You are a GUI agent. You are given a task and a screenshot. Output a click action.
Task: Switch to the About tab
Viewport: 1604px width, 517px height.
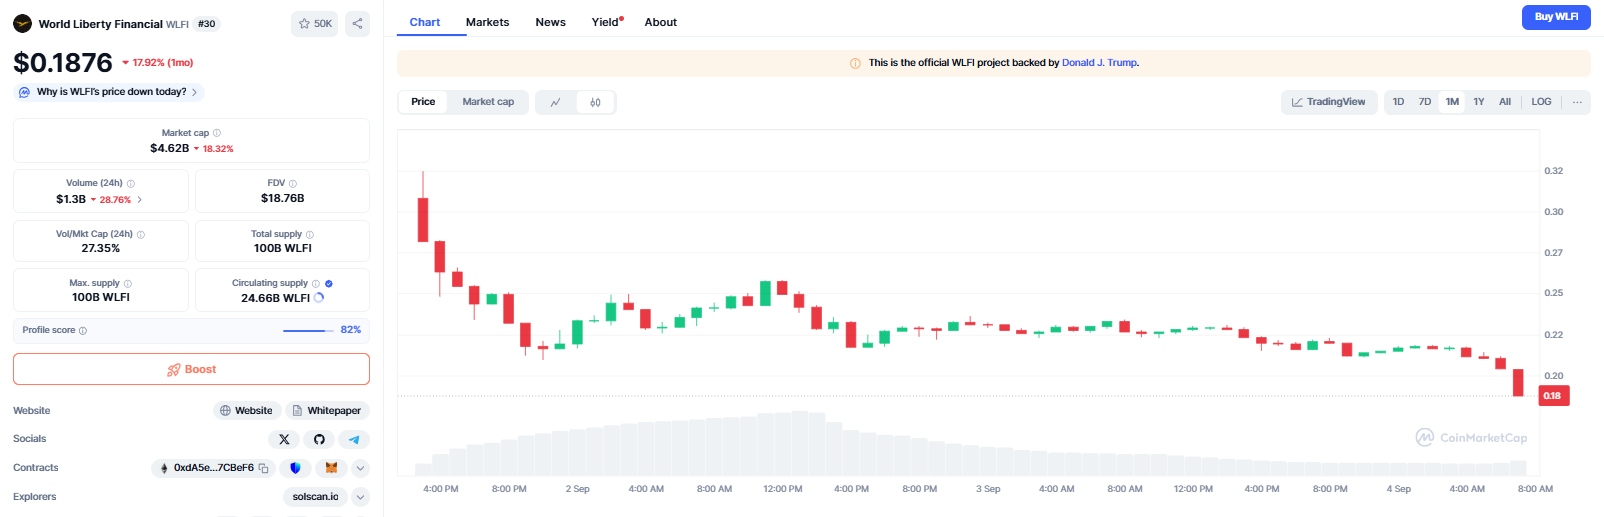click(661, 22)
